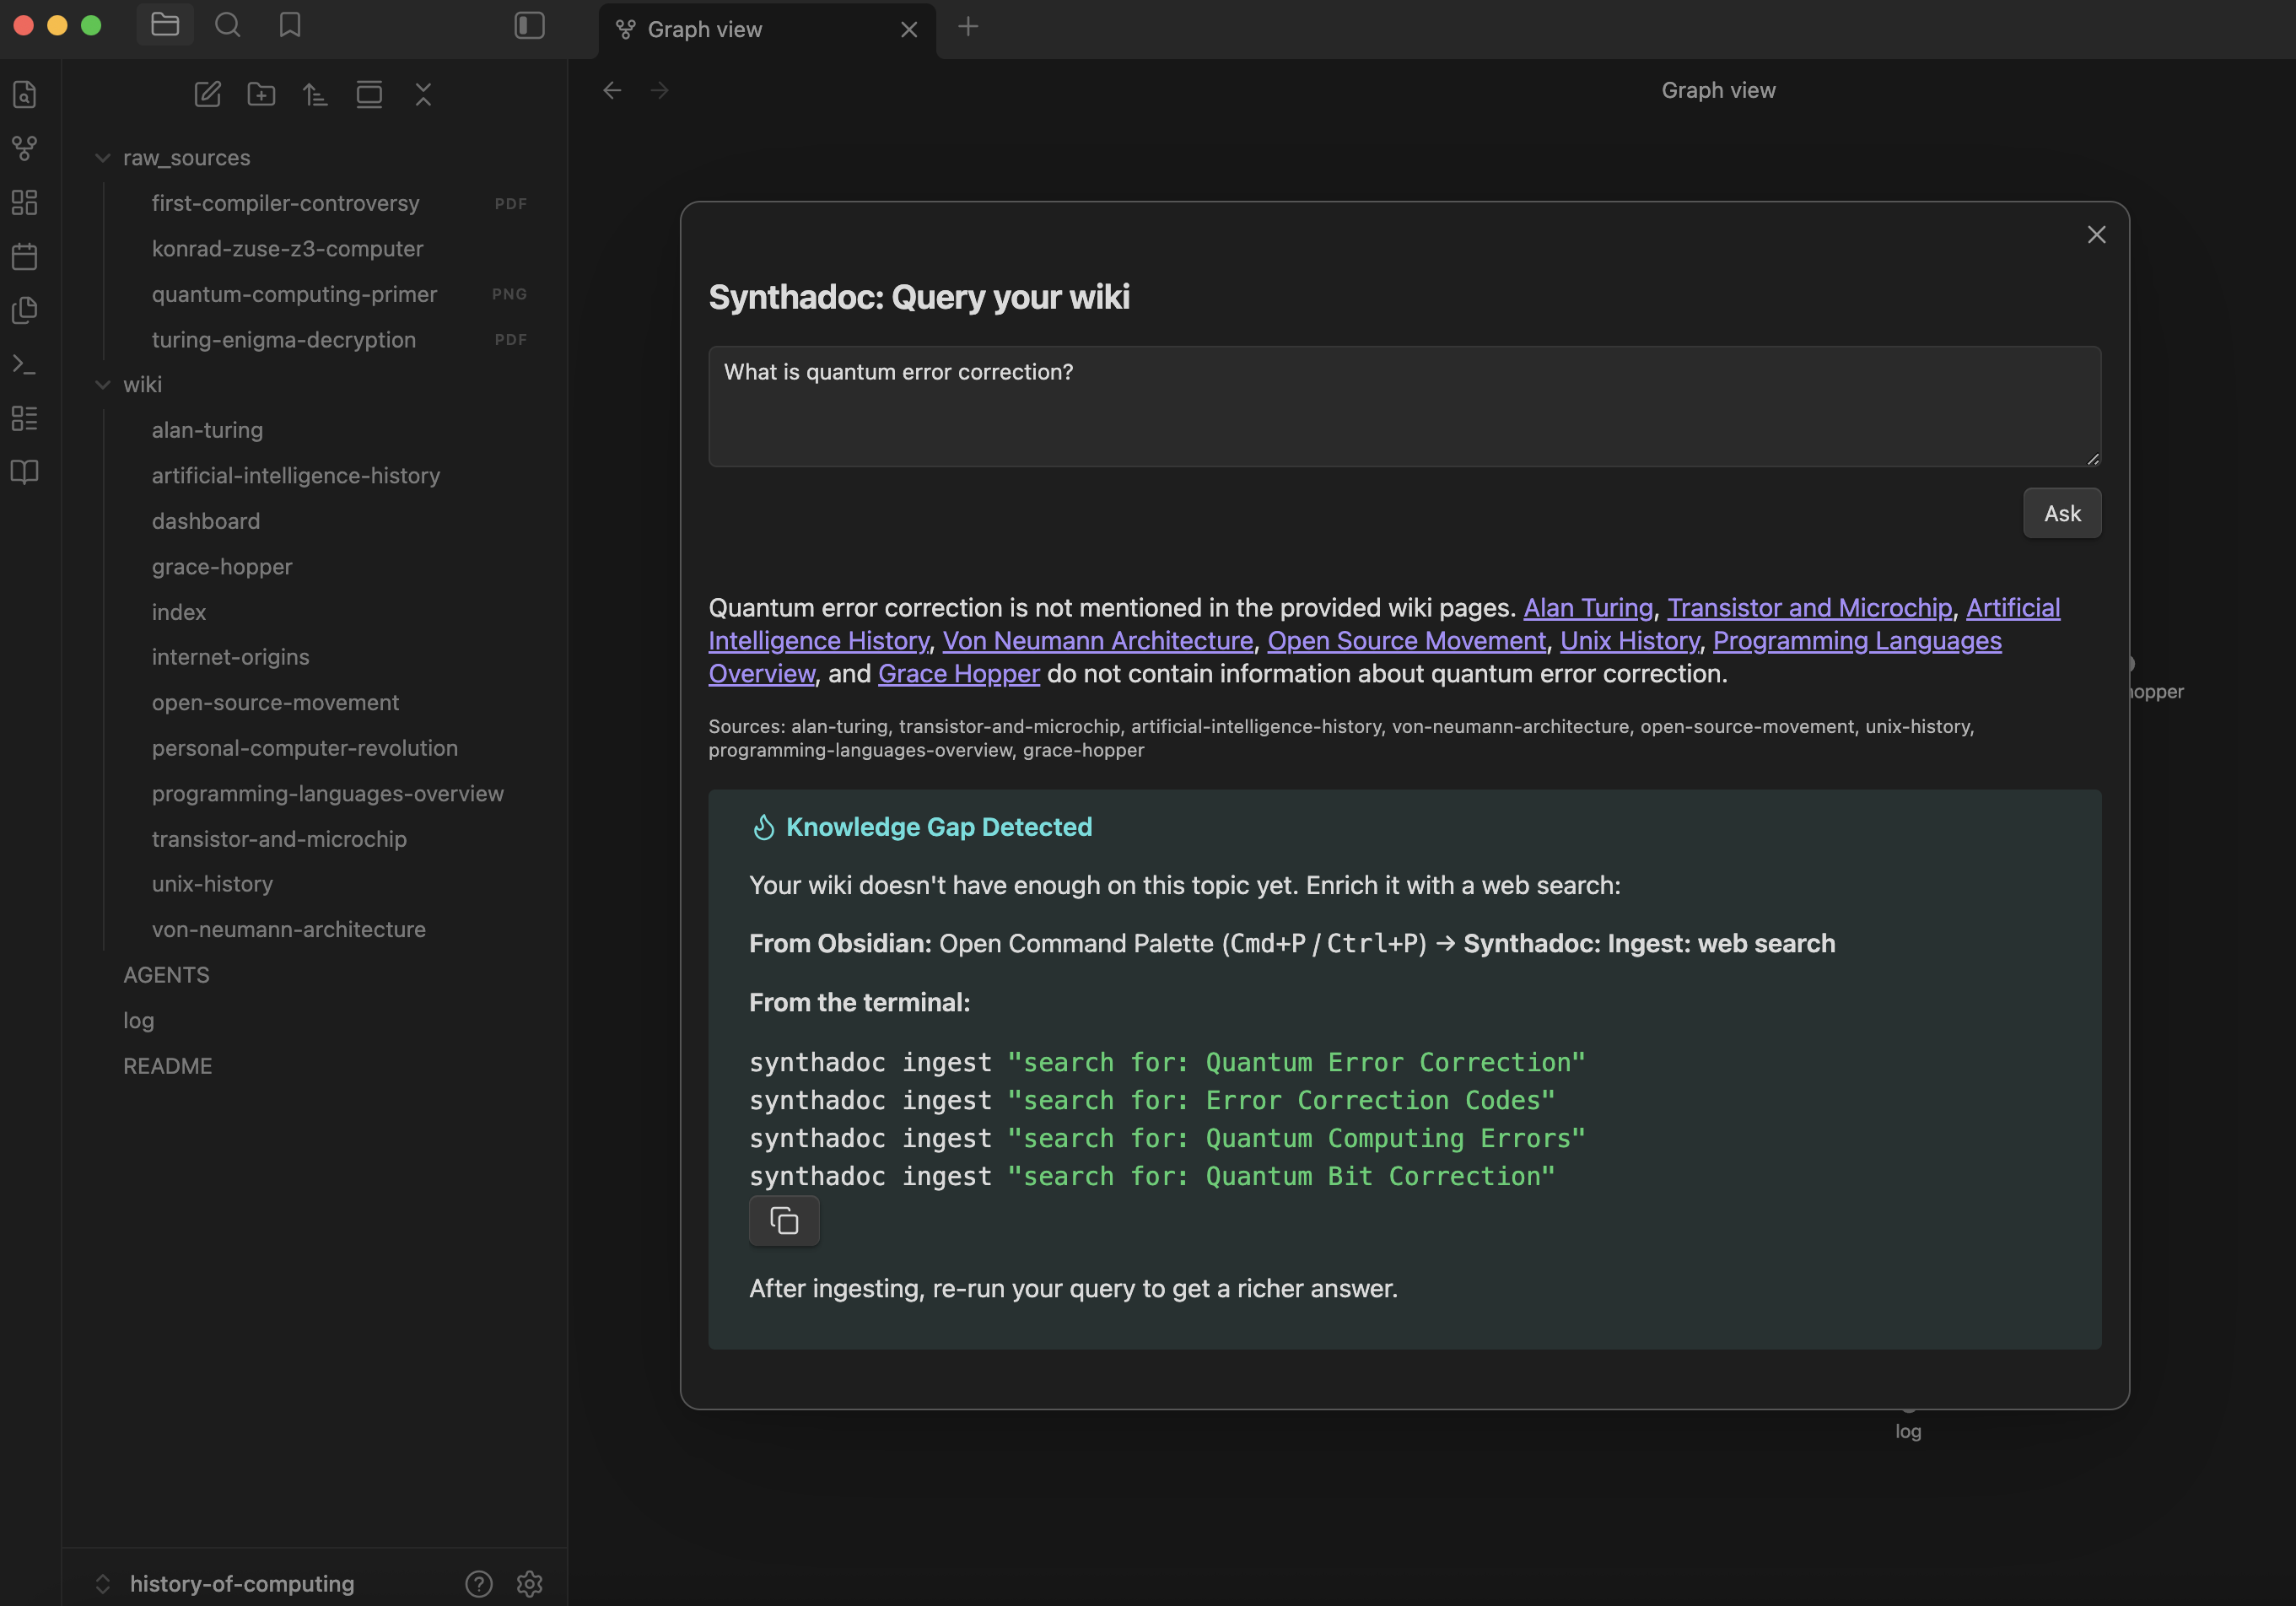The height and width of the screenshot is (1606, 2296).
Task: Open the Open Source Movement link
Action: [1406, 640]
